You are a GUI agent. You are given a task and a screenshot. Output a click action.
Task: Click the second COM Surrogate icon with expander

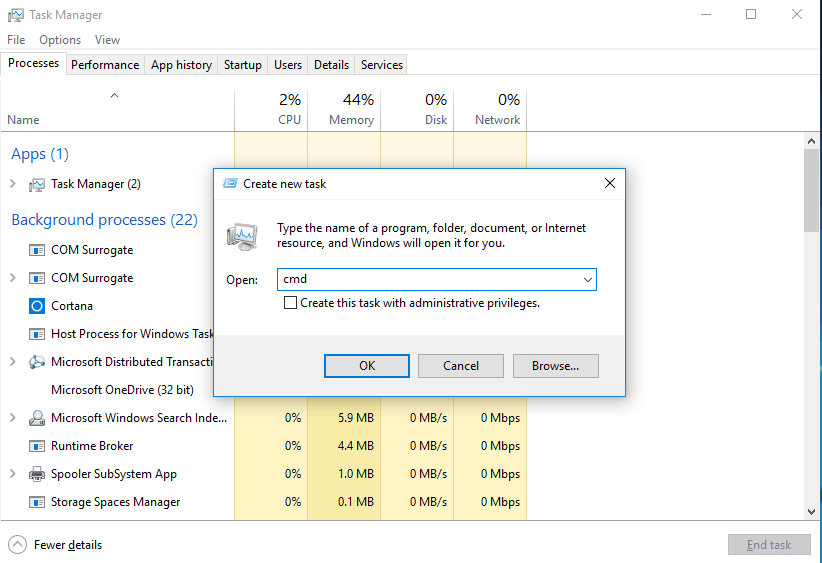point(37,278)
